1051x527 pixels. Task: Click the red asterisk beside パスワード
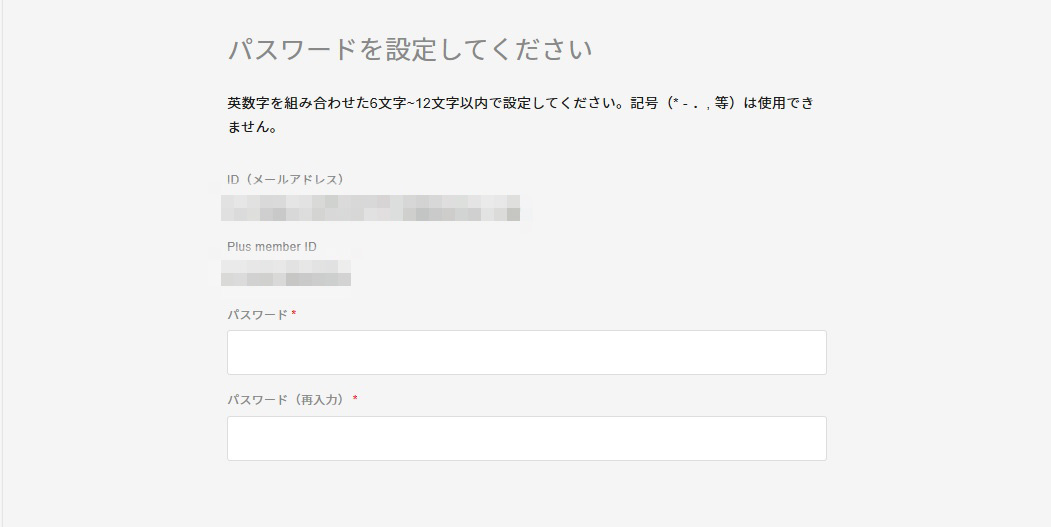click(294, 315)
